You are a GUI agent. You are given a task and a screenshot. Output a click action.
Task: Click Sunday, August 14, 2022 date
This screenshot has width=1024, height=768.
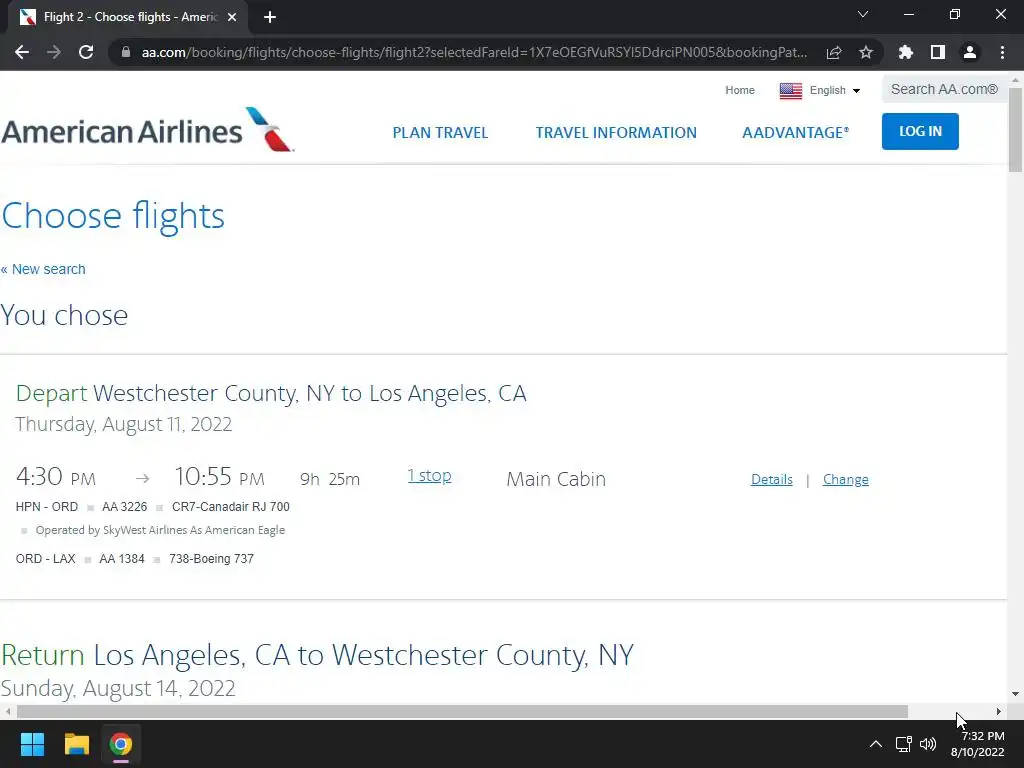[118, 688]
